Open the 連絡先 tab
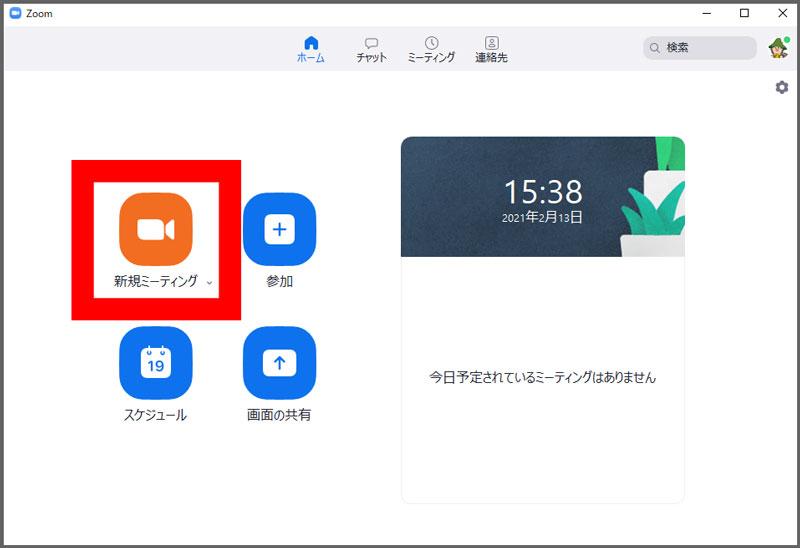800x548 pixels. point(491,49)
